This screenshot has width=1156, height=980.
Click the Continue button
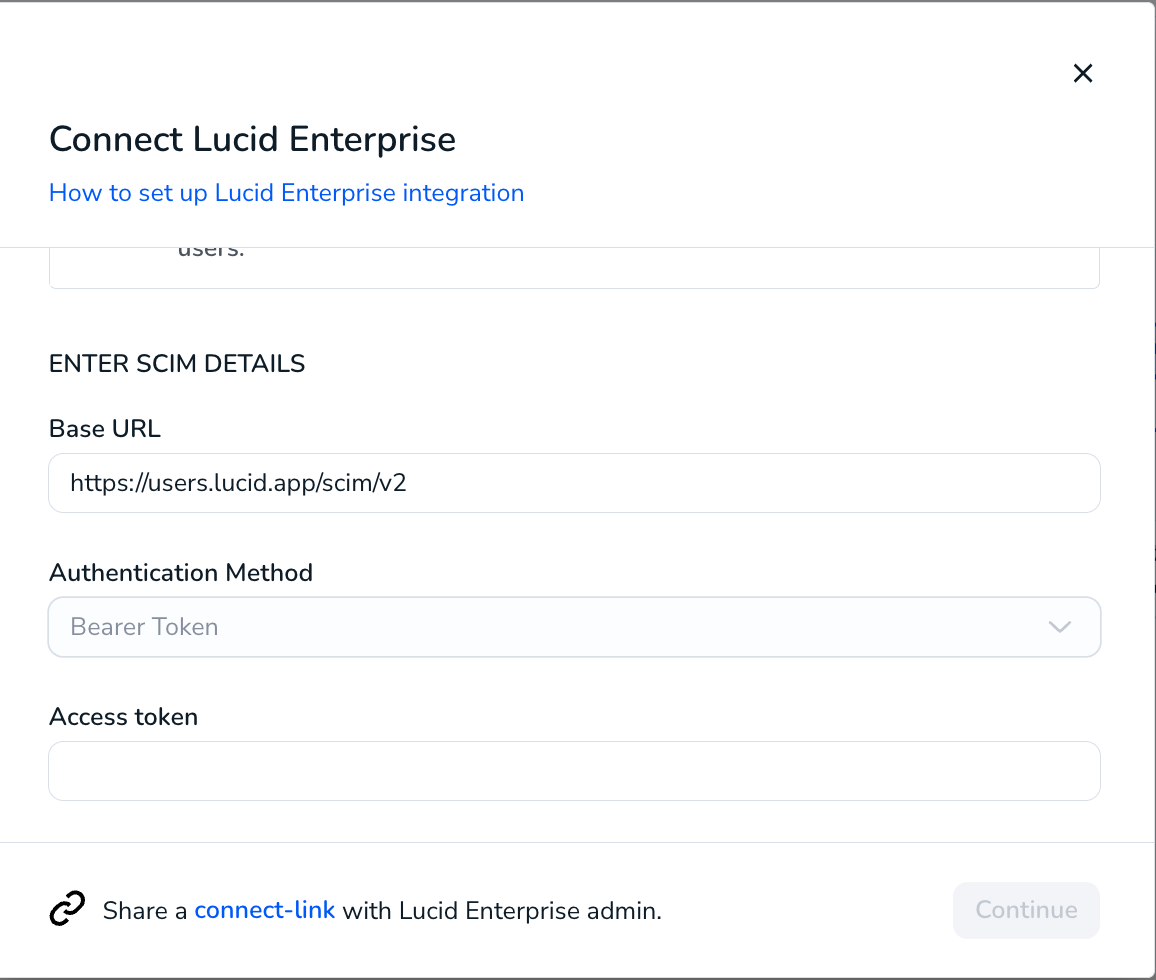click(x=1026, y=910)
